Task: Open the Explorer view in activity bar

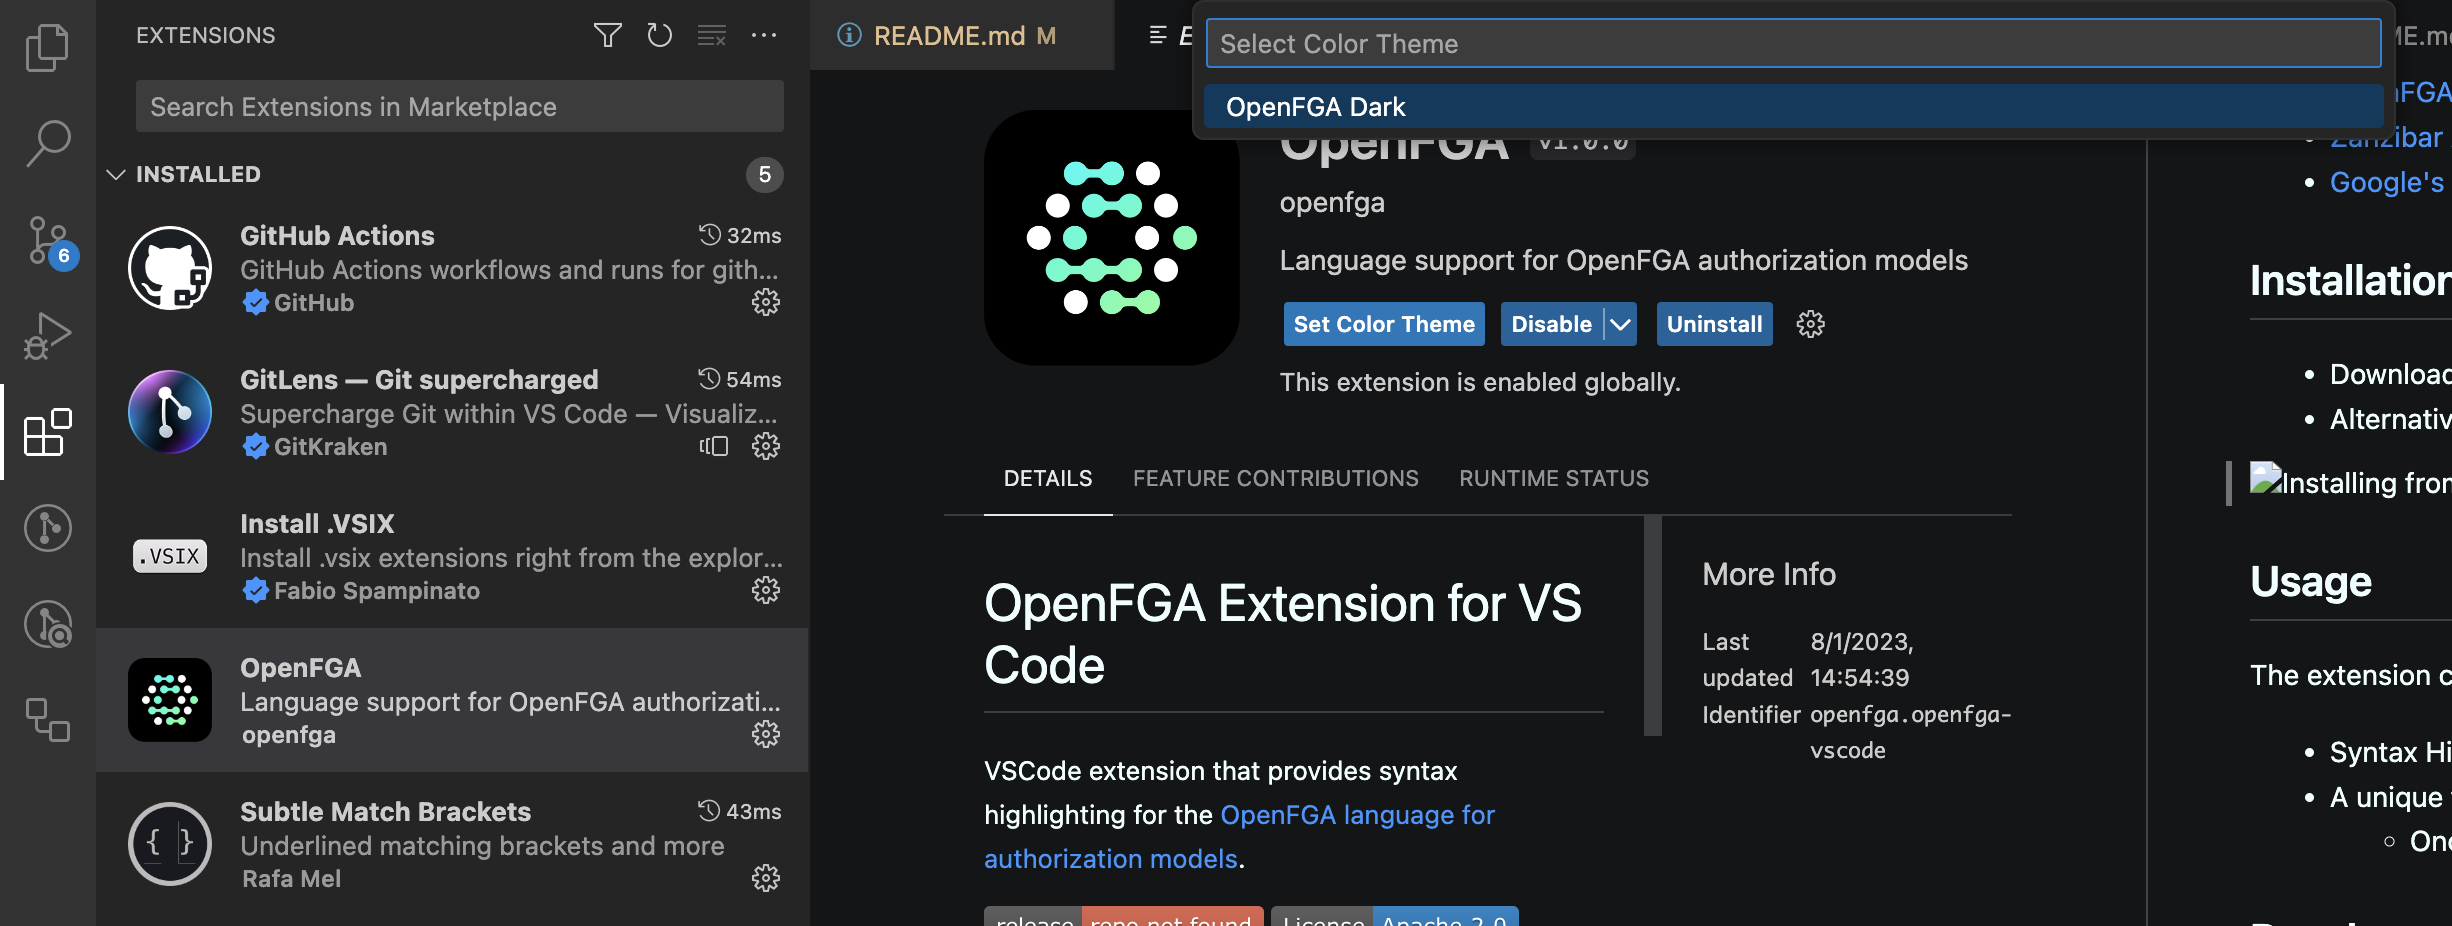Action: (47, 47)
